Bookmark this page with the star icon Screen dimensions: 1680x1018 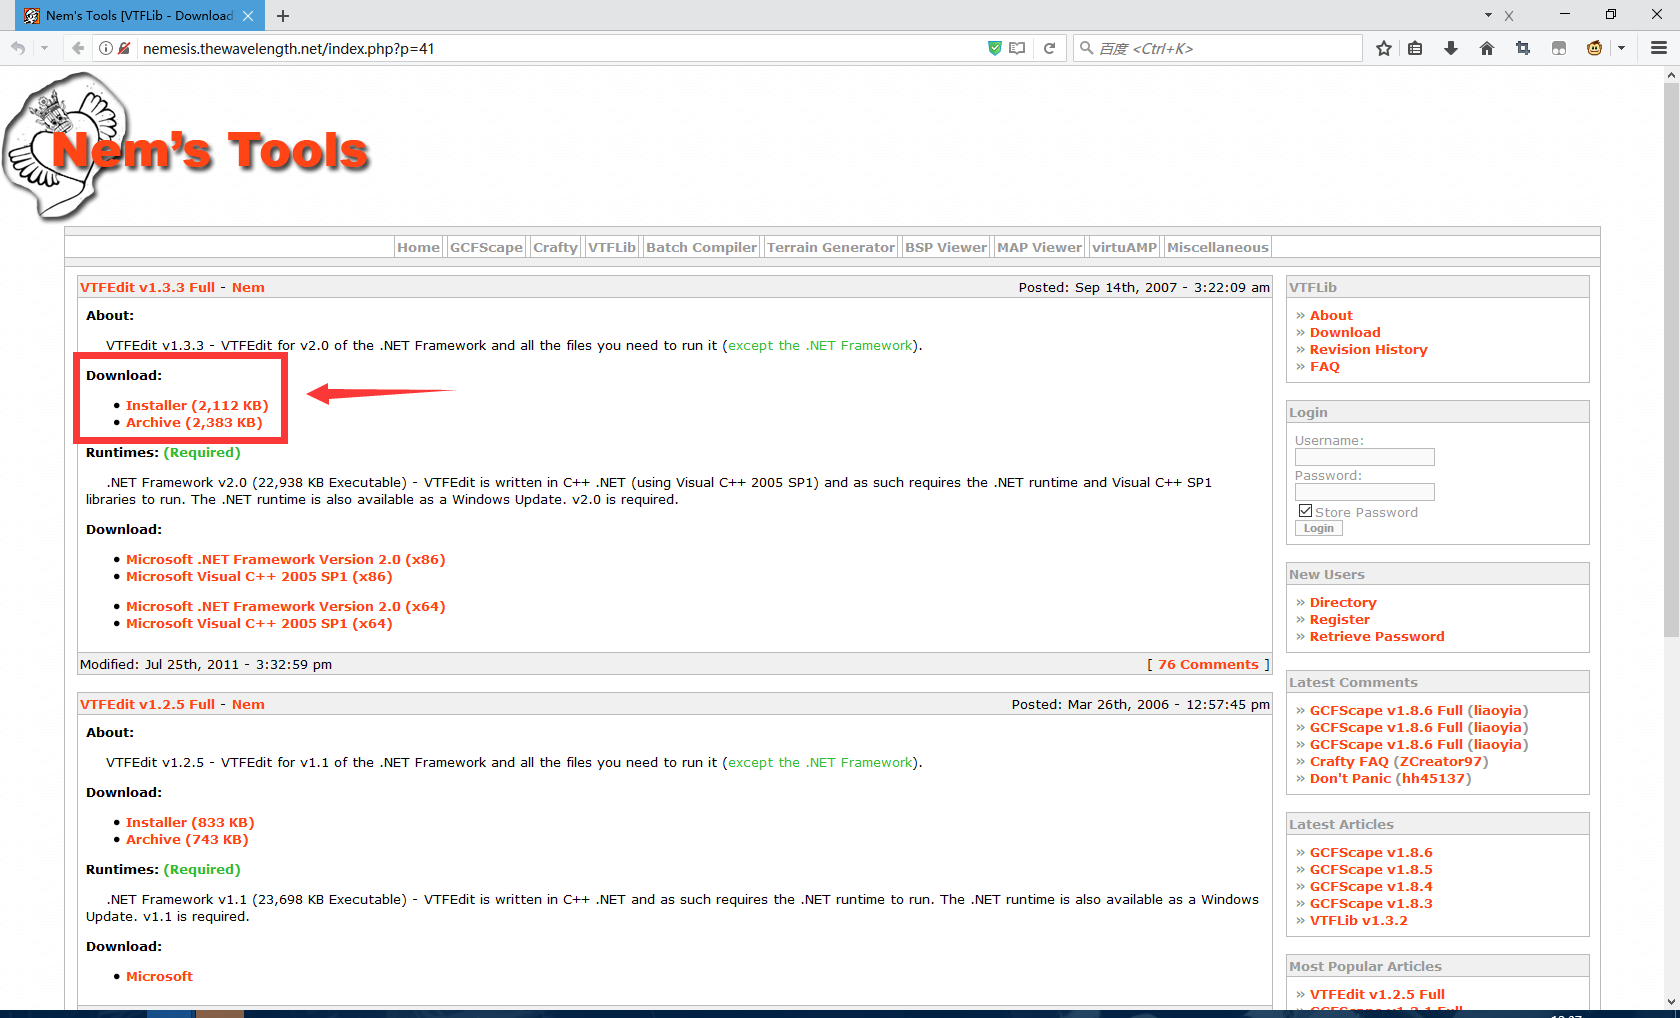click(1383, 48)
